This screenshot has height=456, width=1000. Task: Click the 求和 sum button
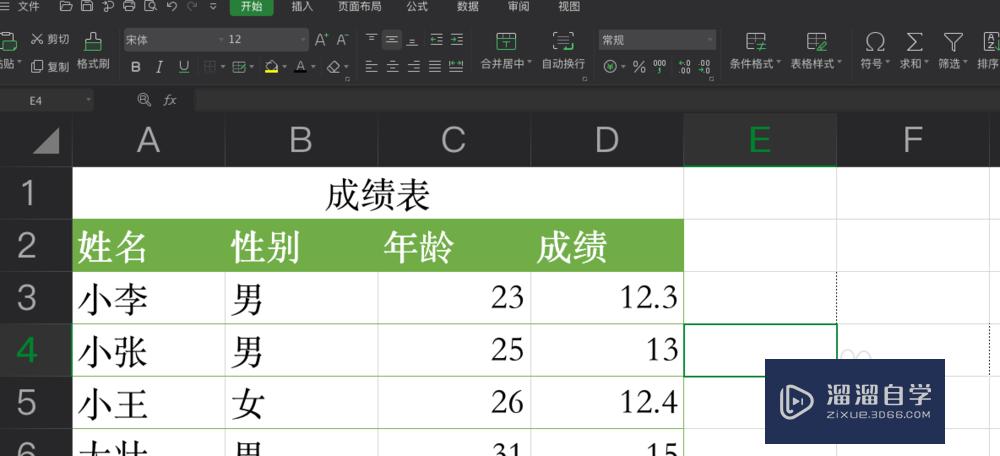pos(914,52)
